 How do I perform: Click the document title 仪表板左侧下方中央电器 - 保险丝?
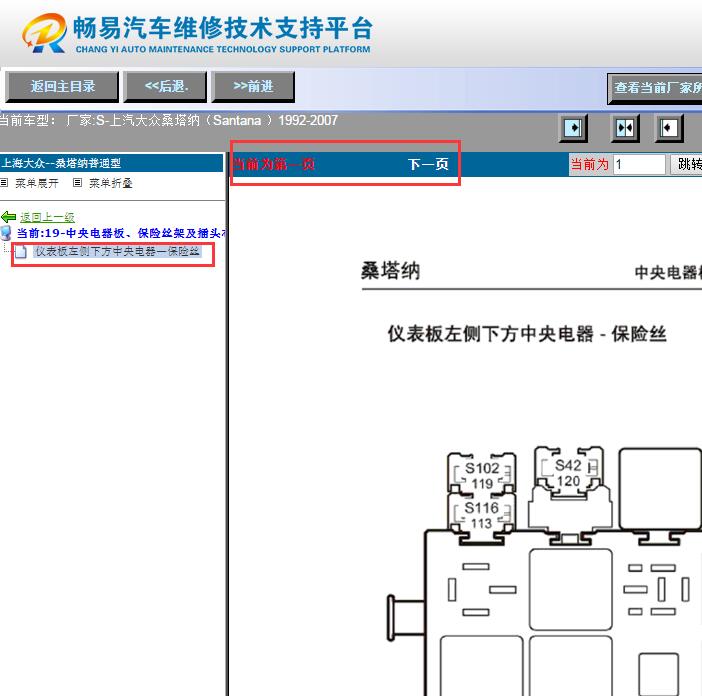point(527,334)
